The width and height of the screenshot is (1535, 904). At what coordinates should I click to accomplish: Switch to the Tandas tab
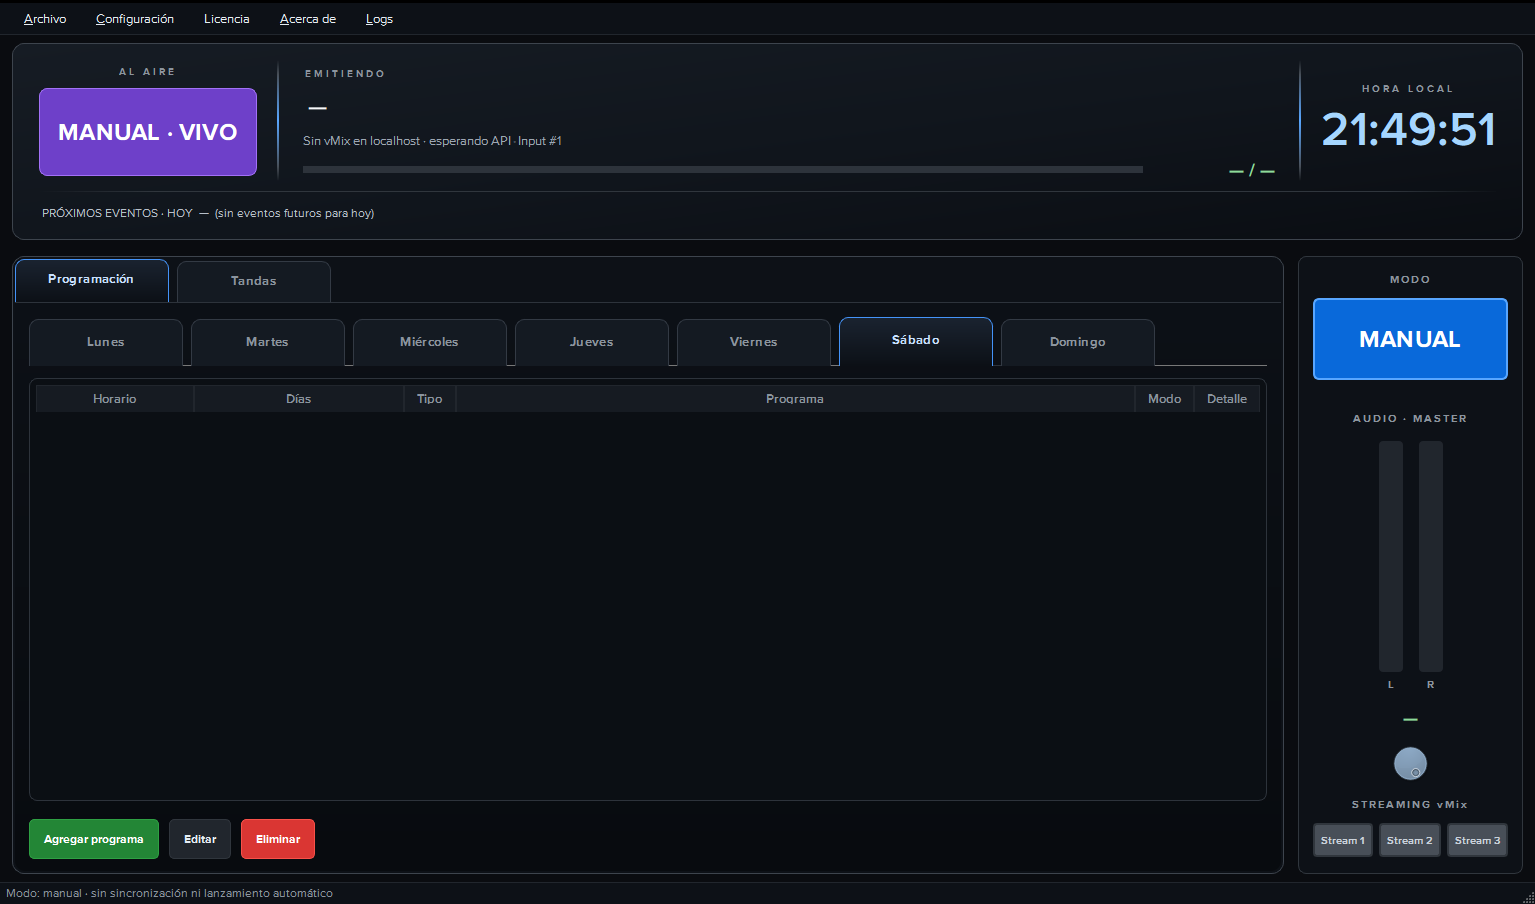click(253, 281)
